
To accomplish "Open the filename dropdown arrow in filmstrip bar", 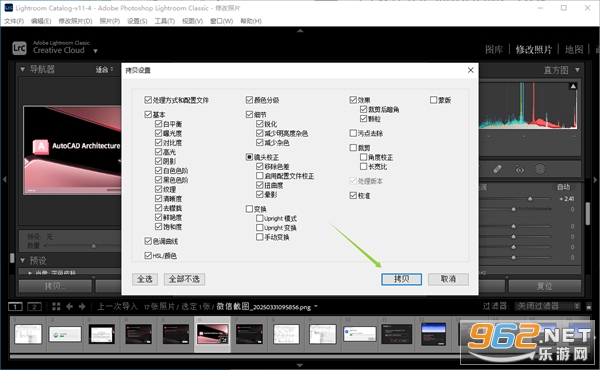I will pyautogui.click(x=316, y=306).
